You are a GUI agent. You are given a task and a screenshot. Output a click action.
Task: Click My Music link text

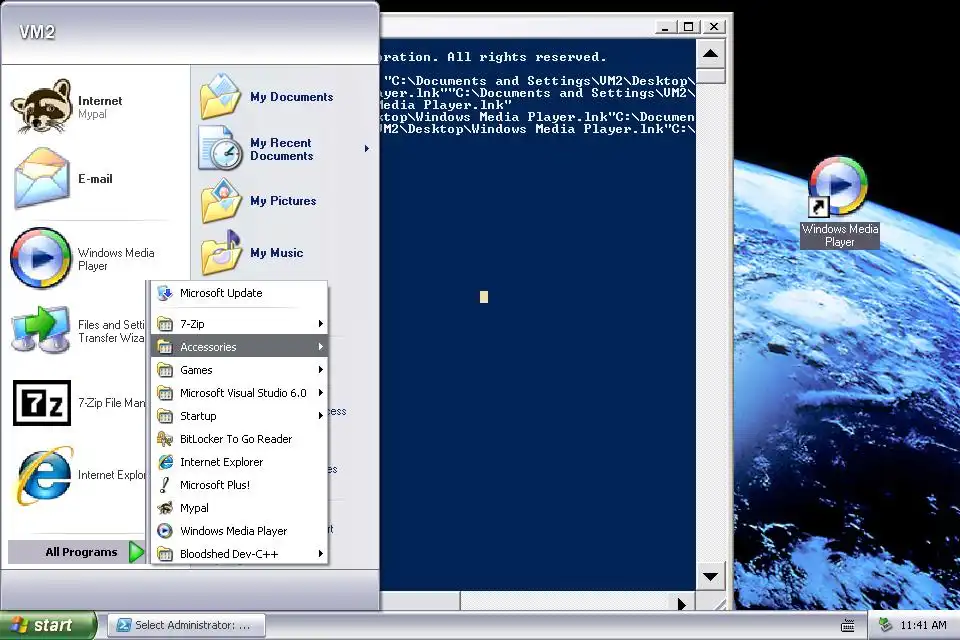[276, 253]
